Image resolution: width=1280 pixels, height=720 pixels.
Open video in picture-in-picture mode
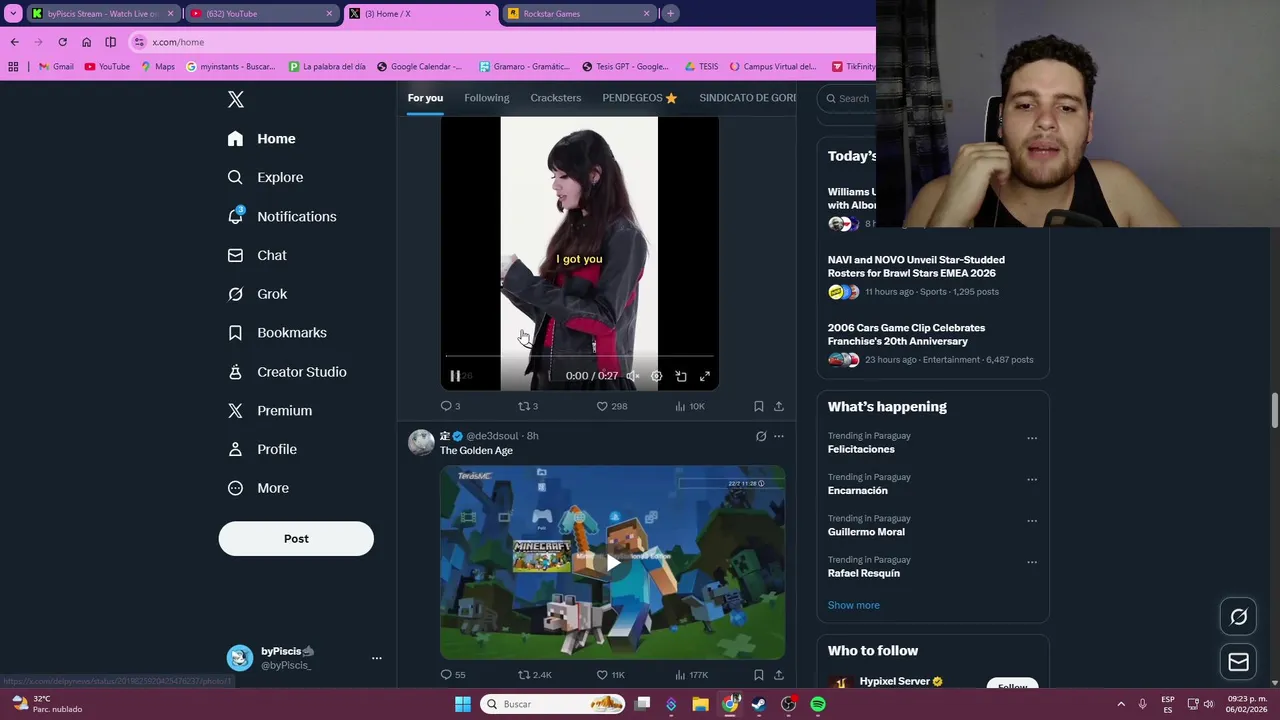pyautogui.click(x=681, y=376)
